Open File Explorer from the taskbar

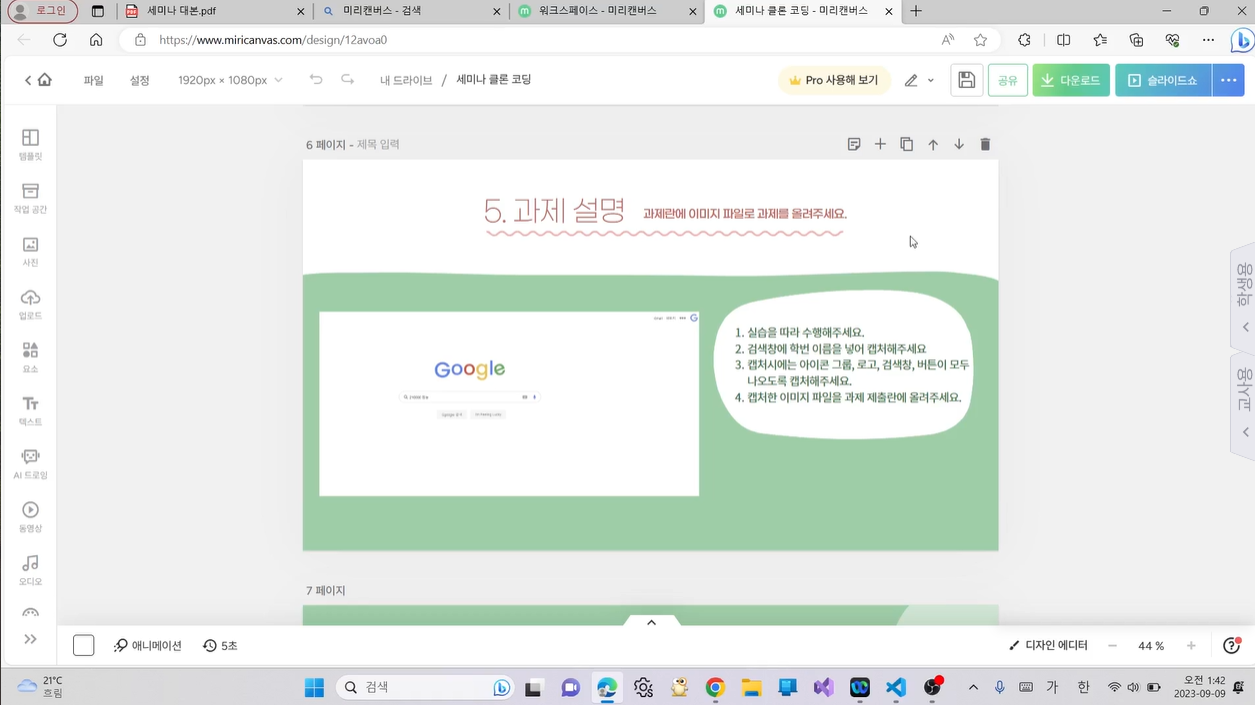coord(751,687)
